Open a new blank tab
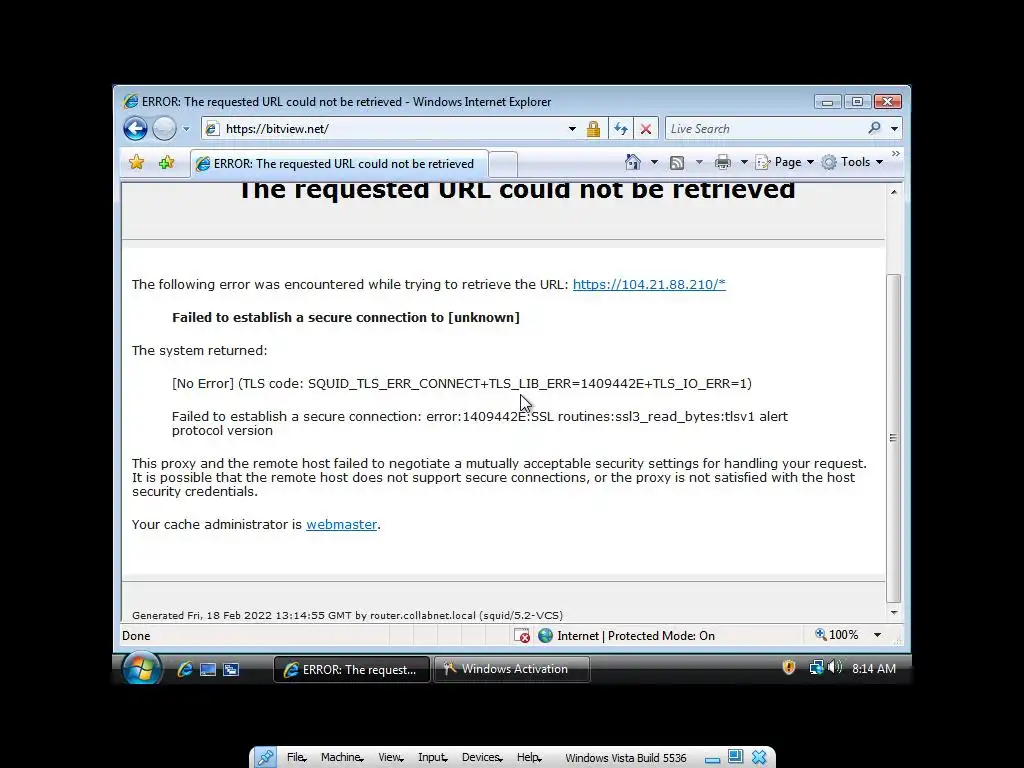 tap(503, 164)
